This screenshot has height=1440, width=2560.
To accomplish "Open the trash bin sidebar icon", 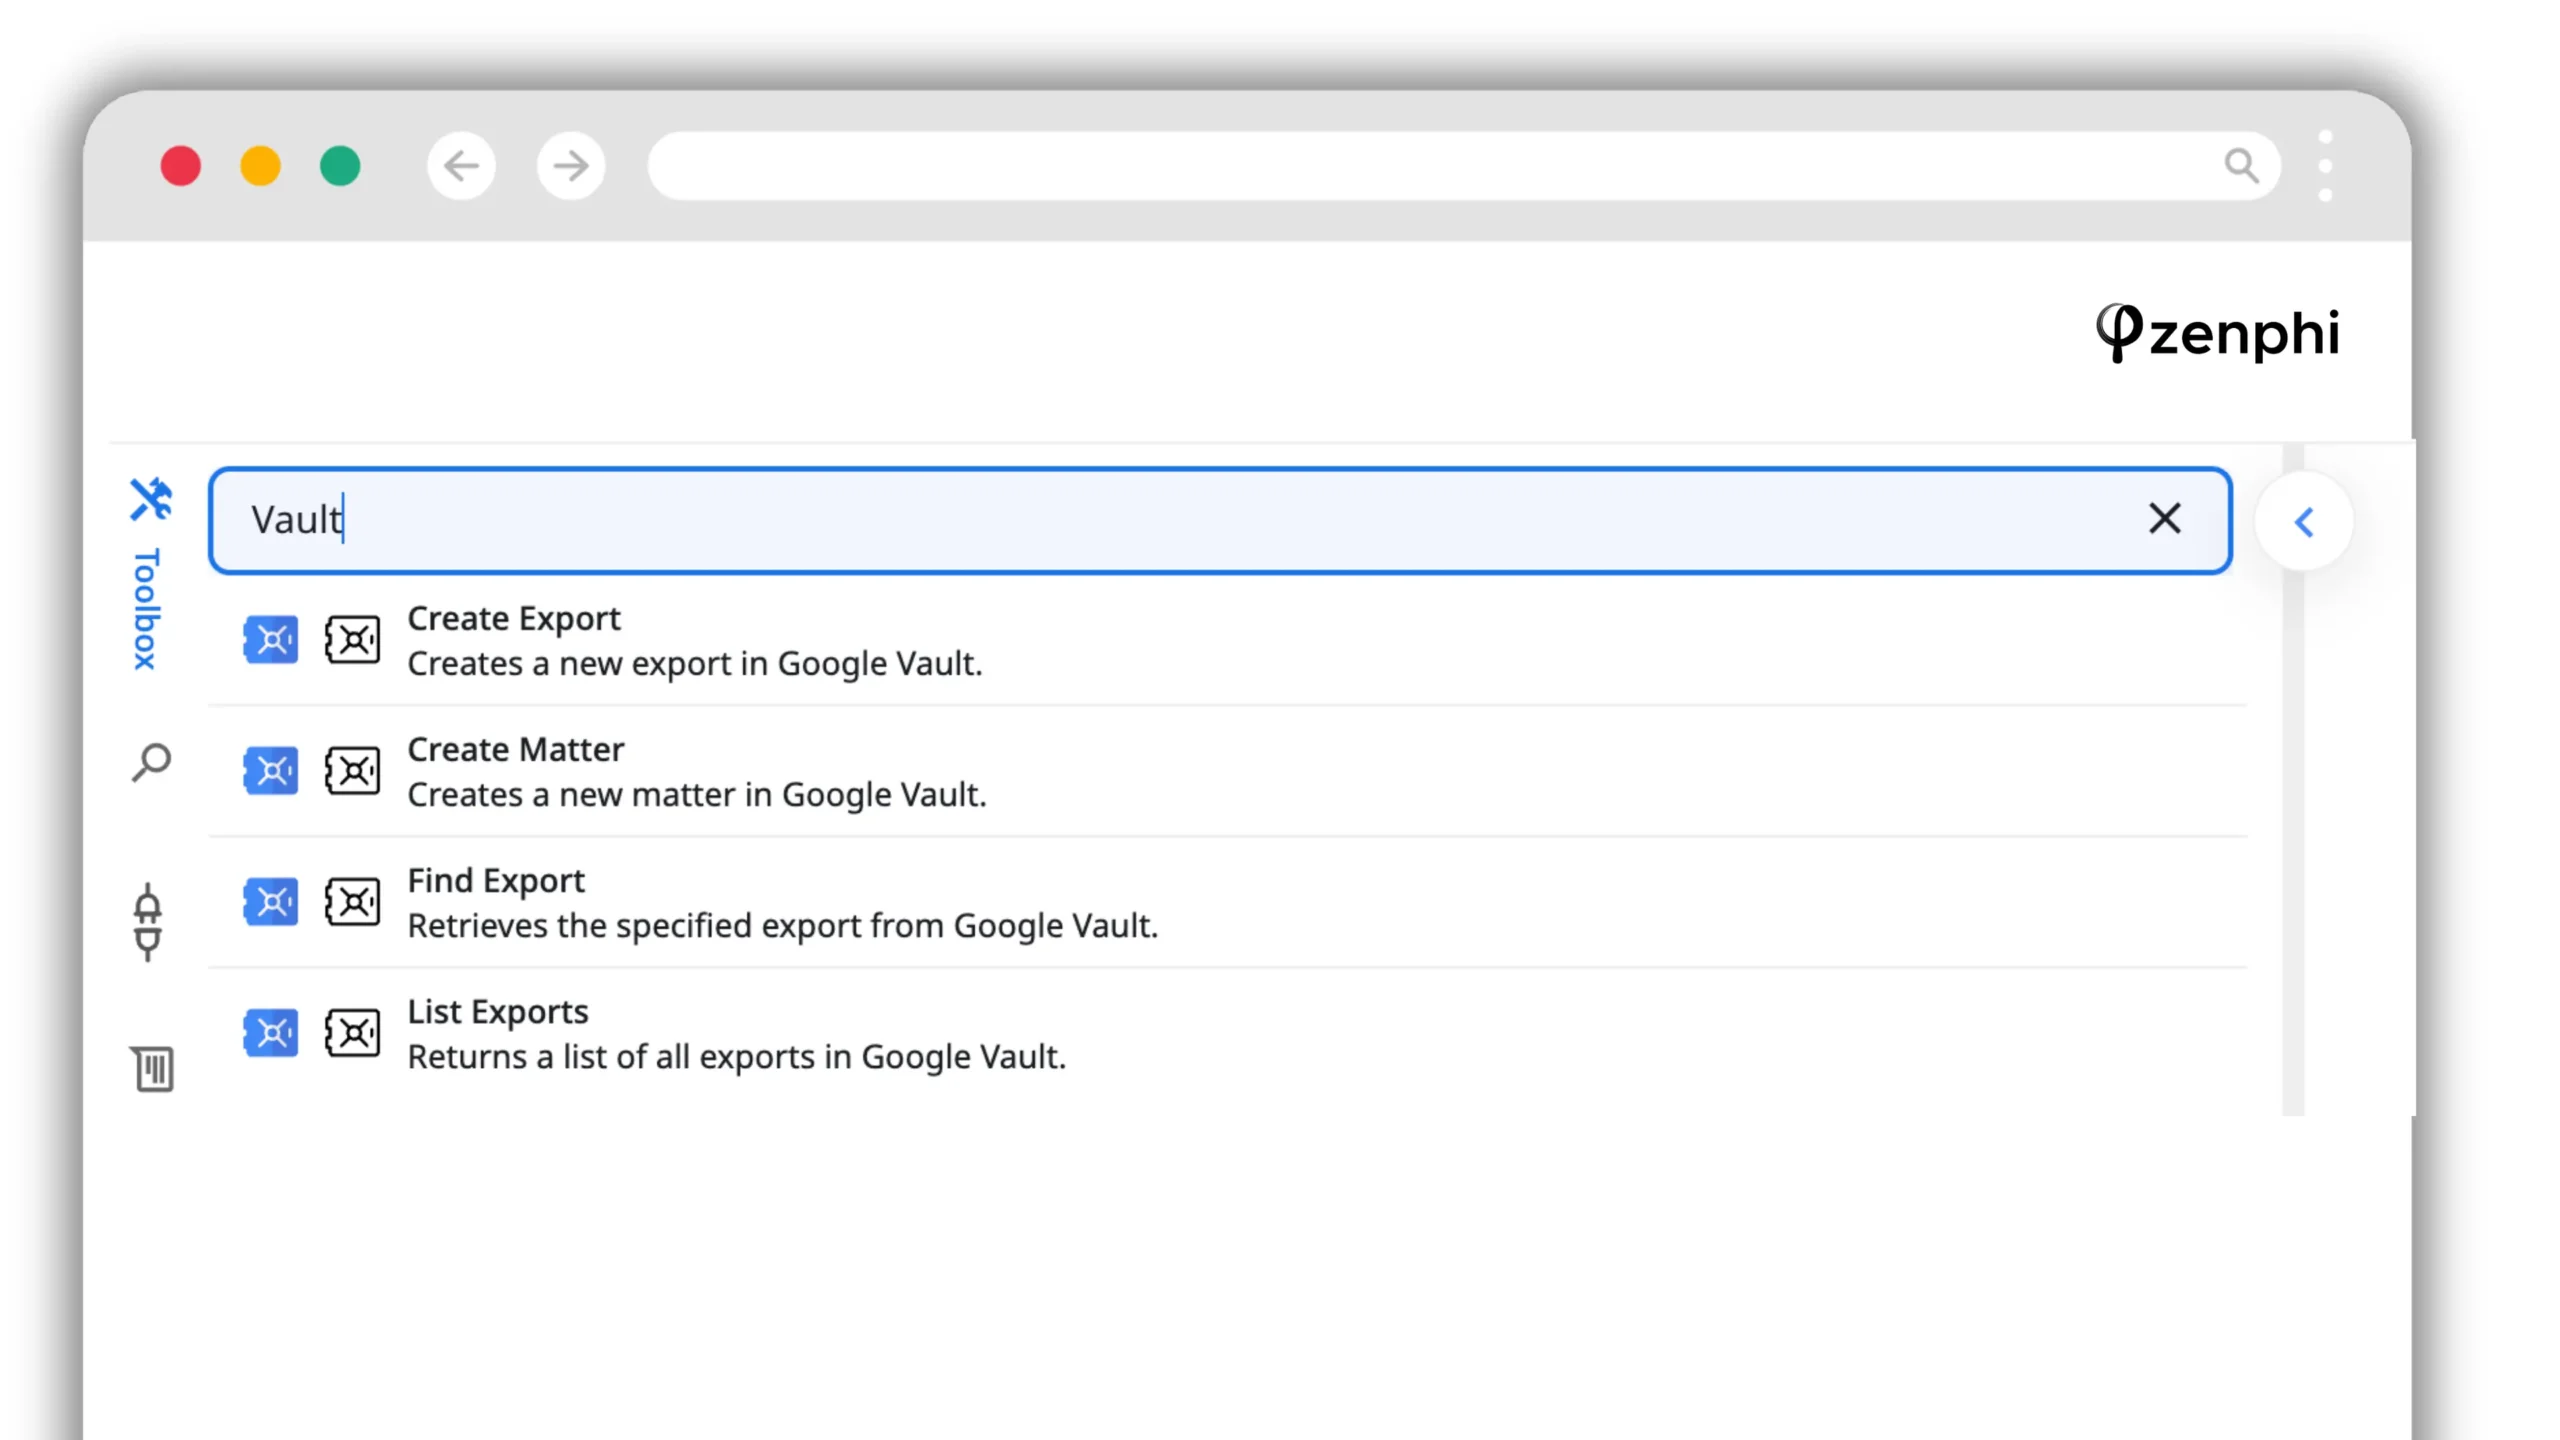I will 152,1069.
